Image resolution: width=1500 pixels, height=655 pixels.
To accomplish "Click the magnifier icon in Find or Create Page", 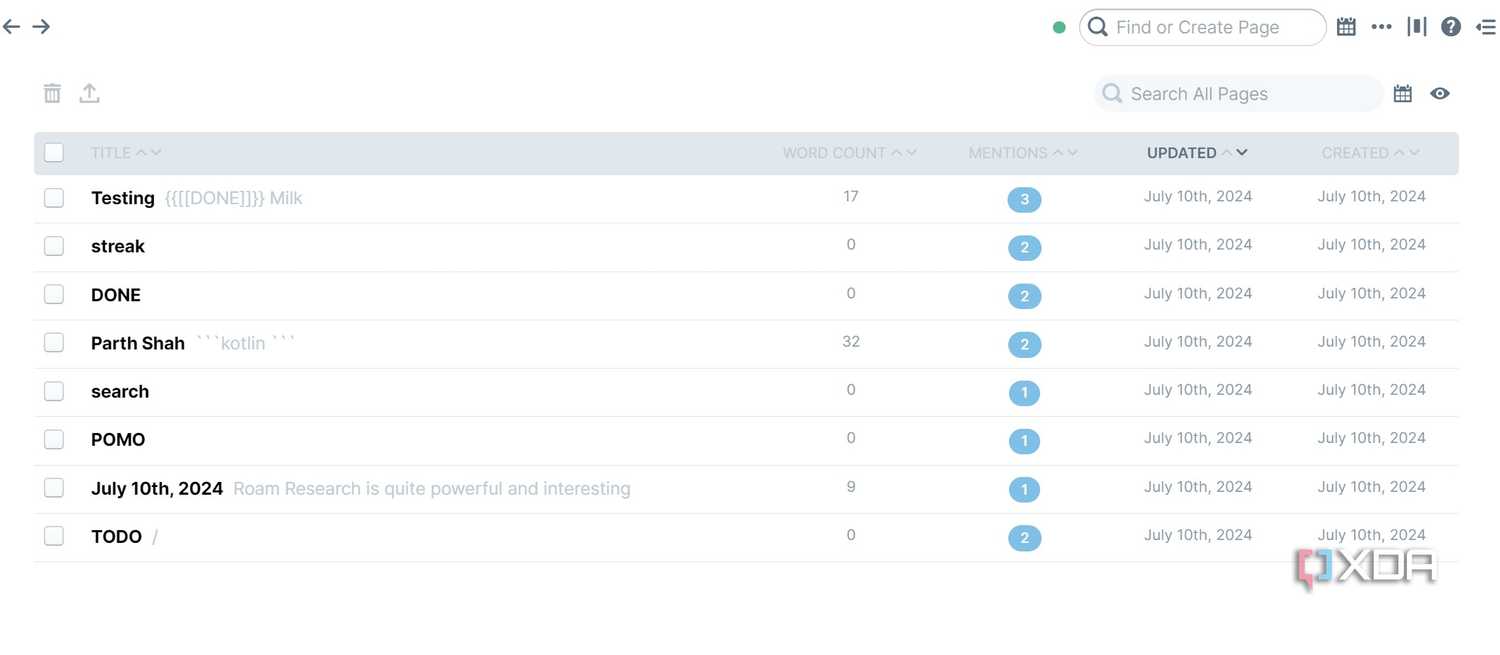I will click(1098, 27).
